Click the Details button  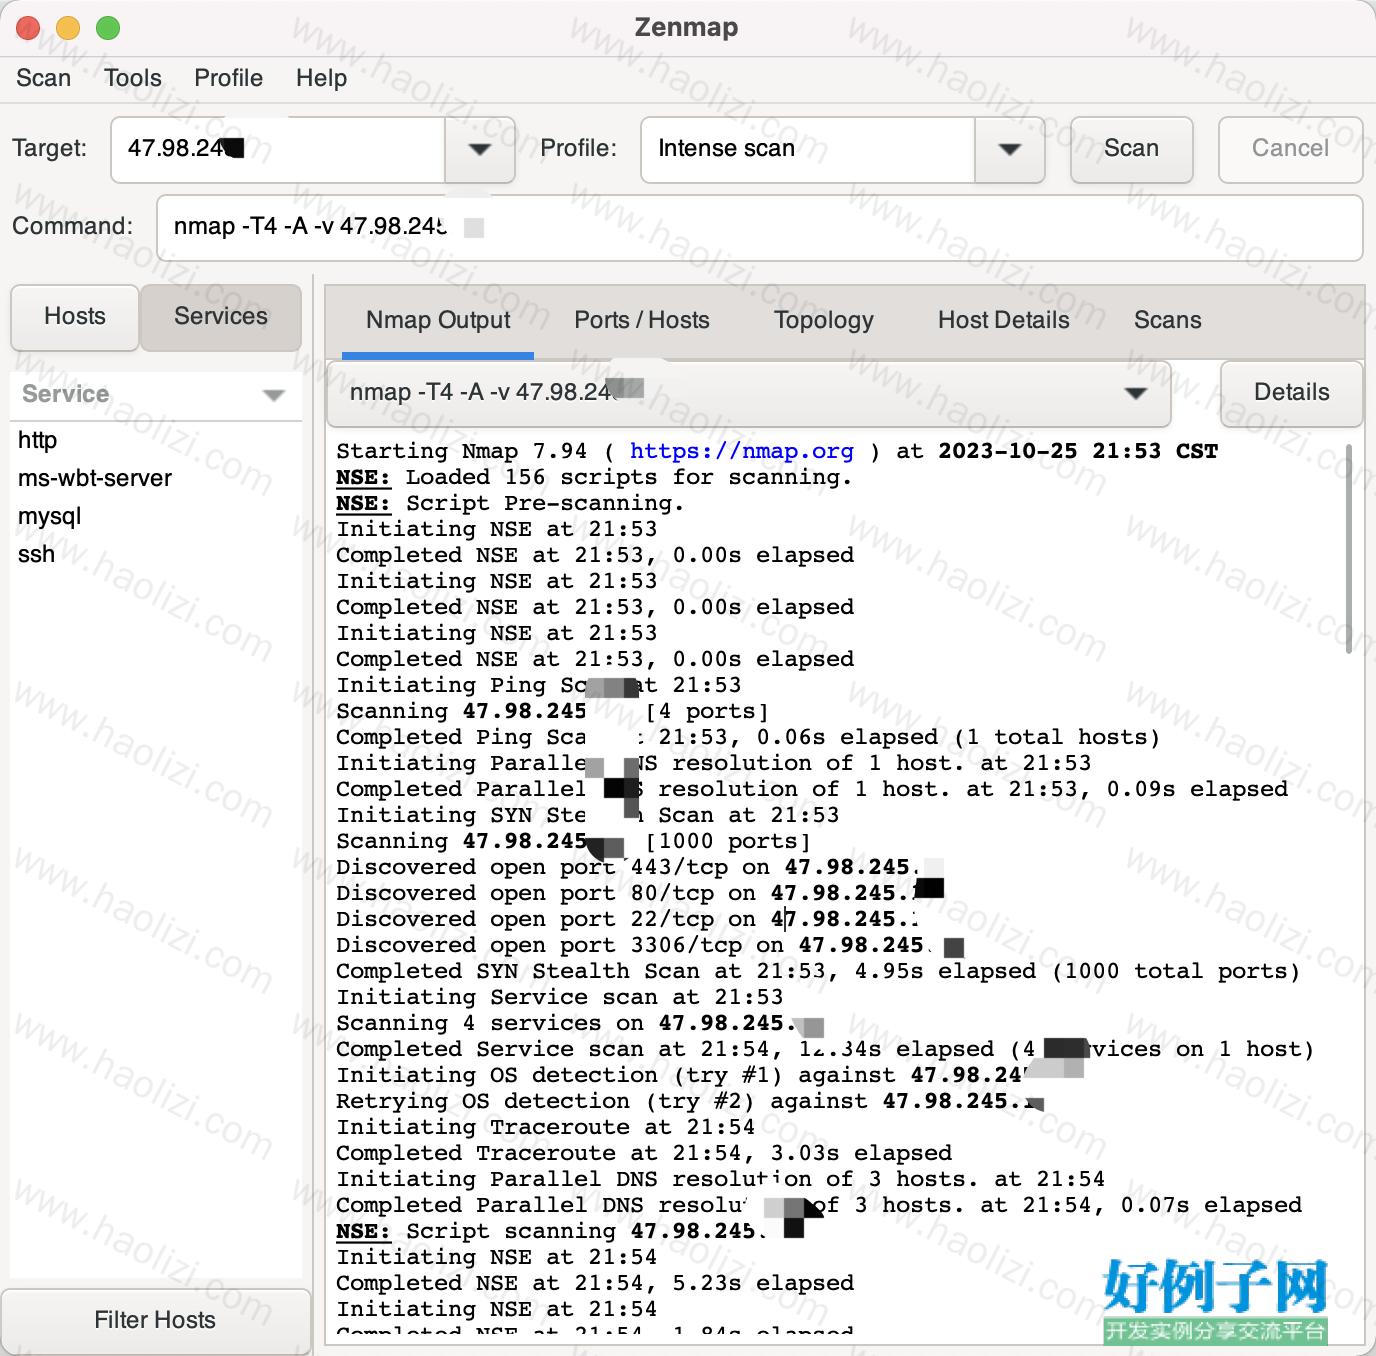1292,393
